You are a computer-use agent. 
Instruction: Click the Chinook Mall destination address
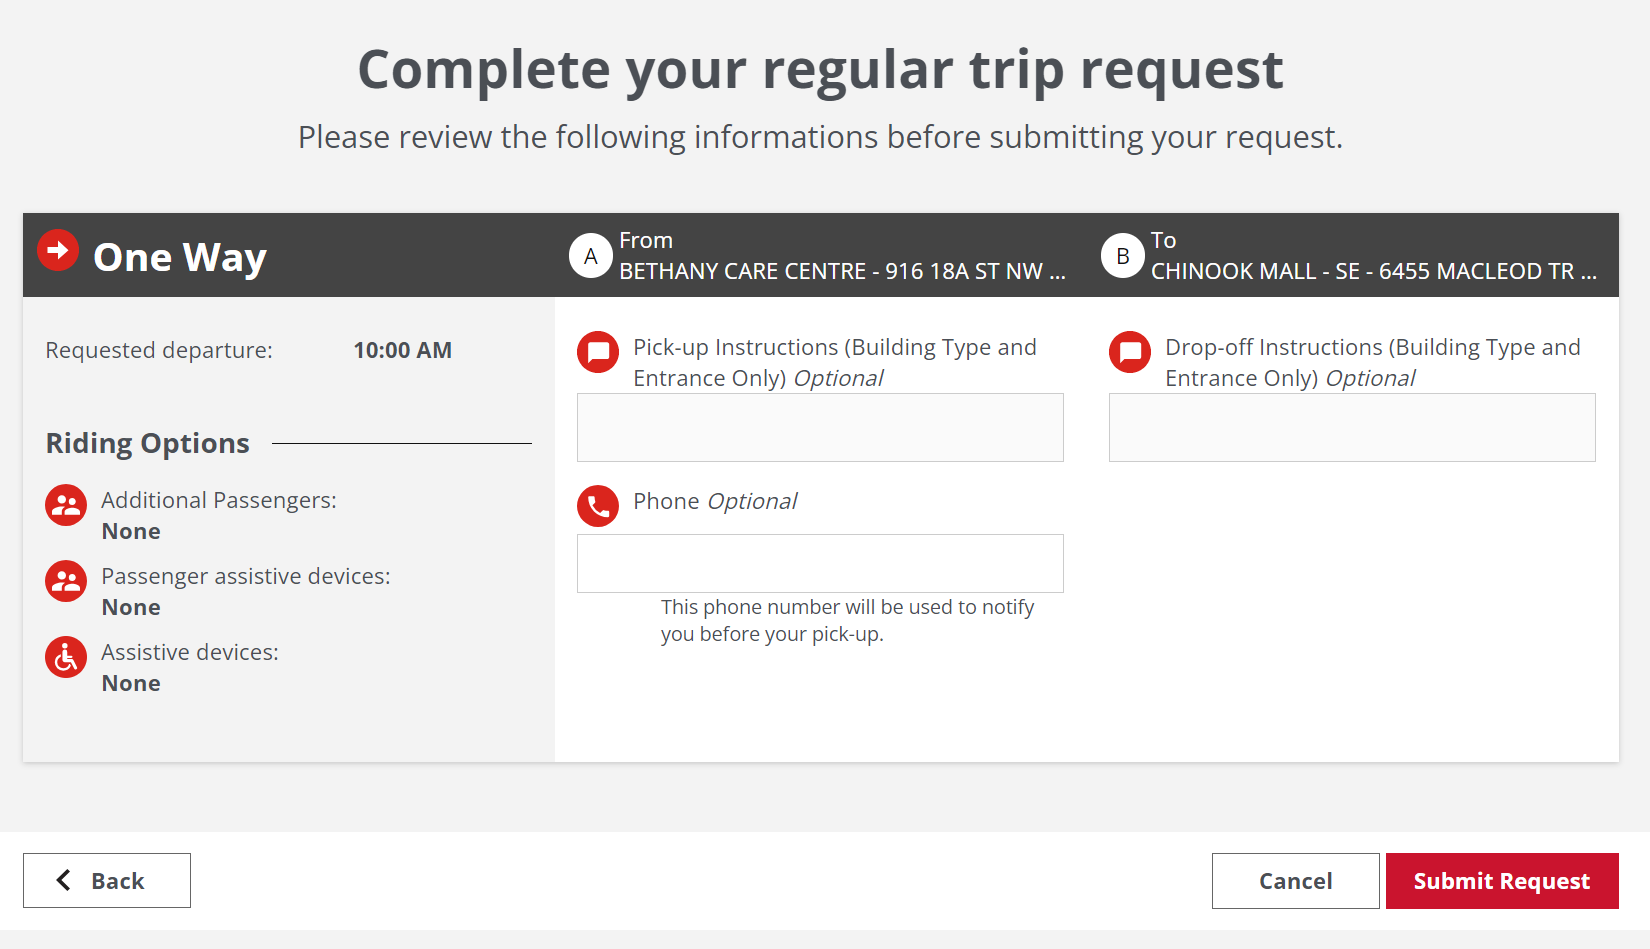tap(1373, 271)
